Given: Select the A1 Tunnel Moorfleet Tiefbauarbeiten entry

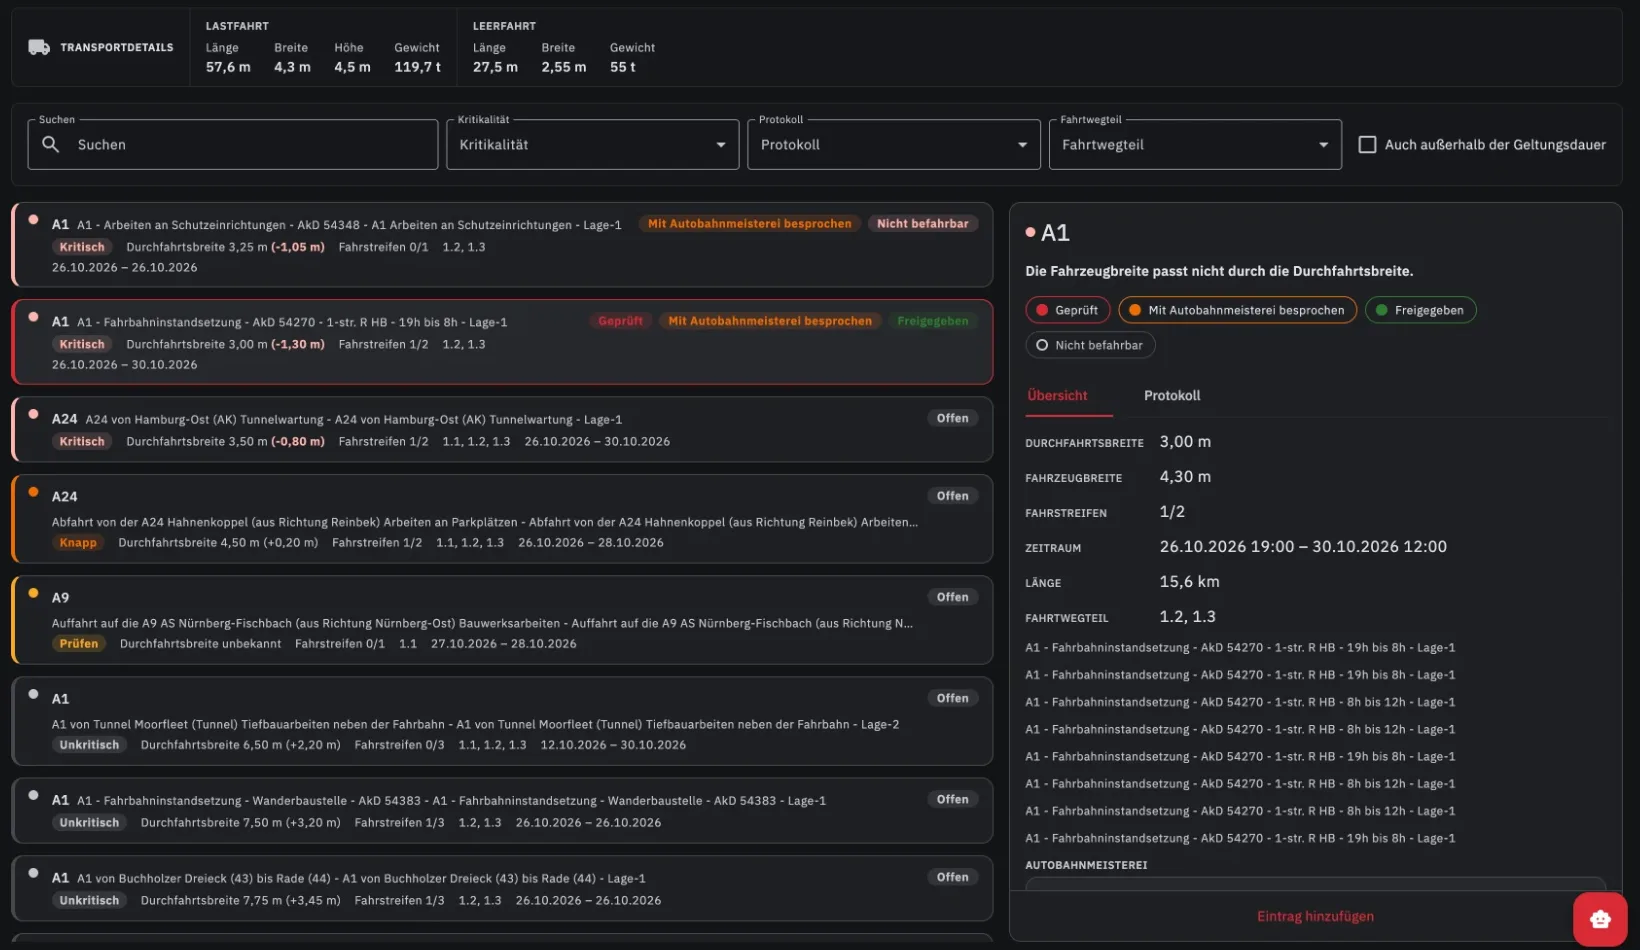Looking at the screenshot, I should tap(502, 721).
